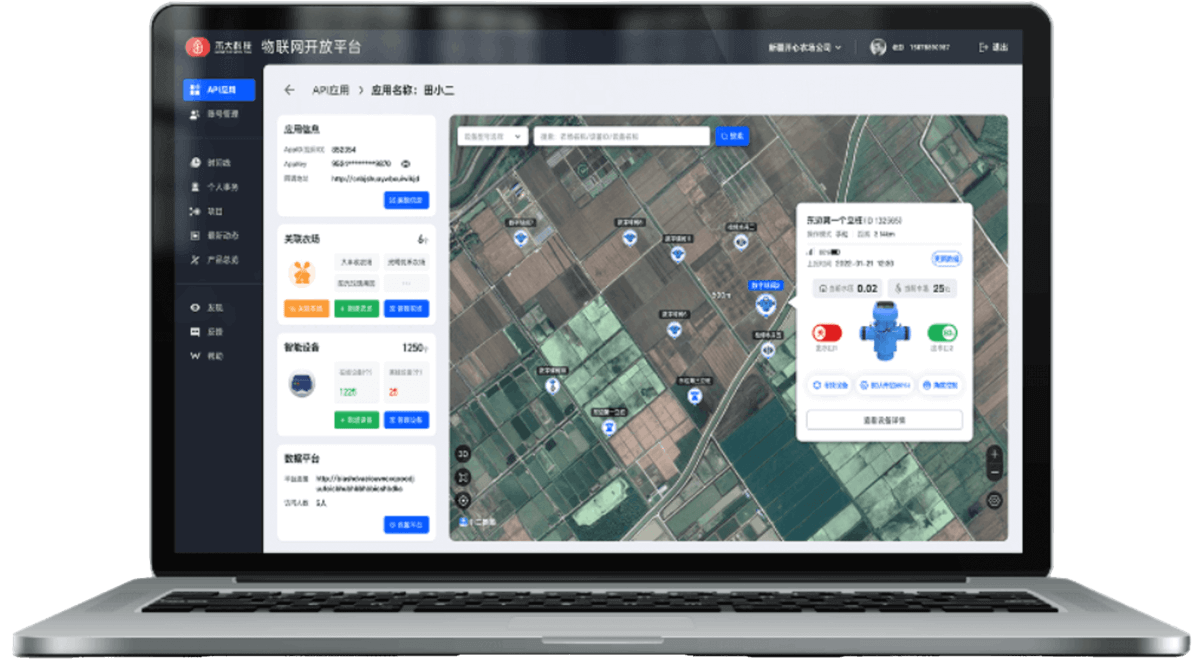Open 账号管理 in the left sidebar
1200x659 pixels.
click(219, 115)
